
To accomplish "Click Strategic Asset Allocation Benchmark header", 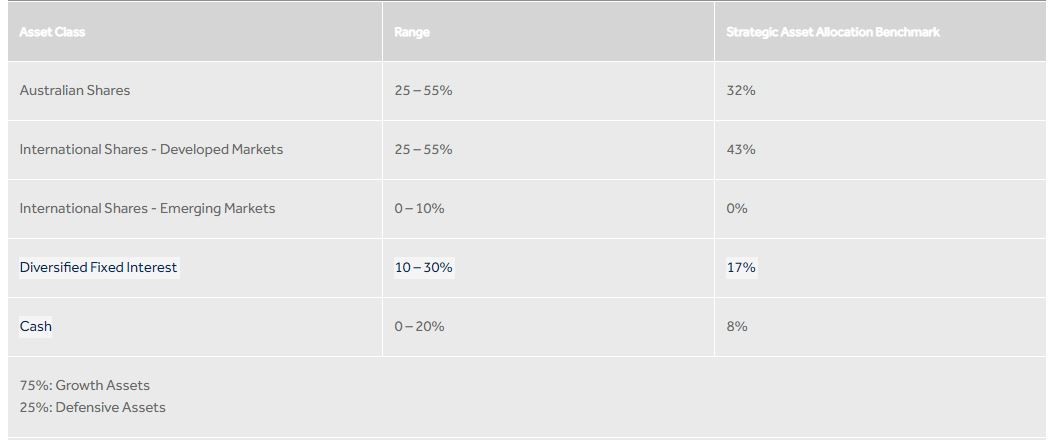I will click(832, 32).
